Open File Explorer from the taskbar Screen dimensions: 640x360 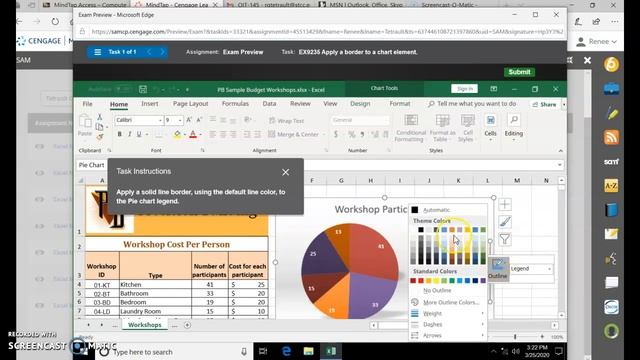309,351
